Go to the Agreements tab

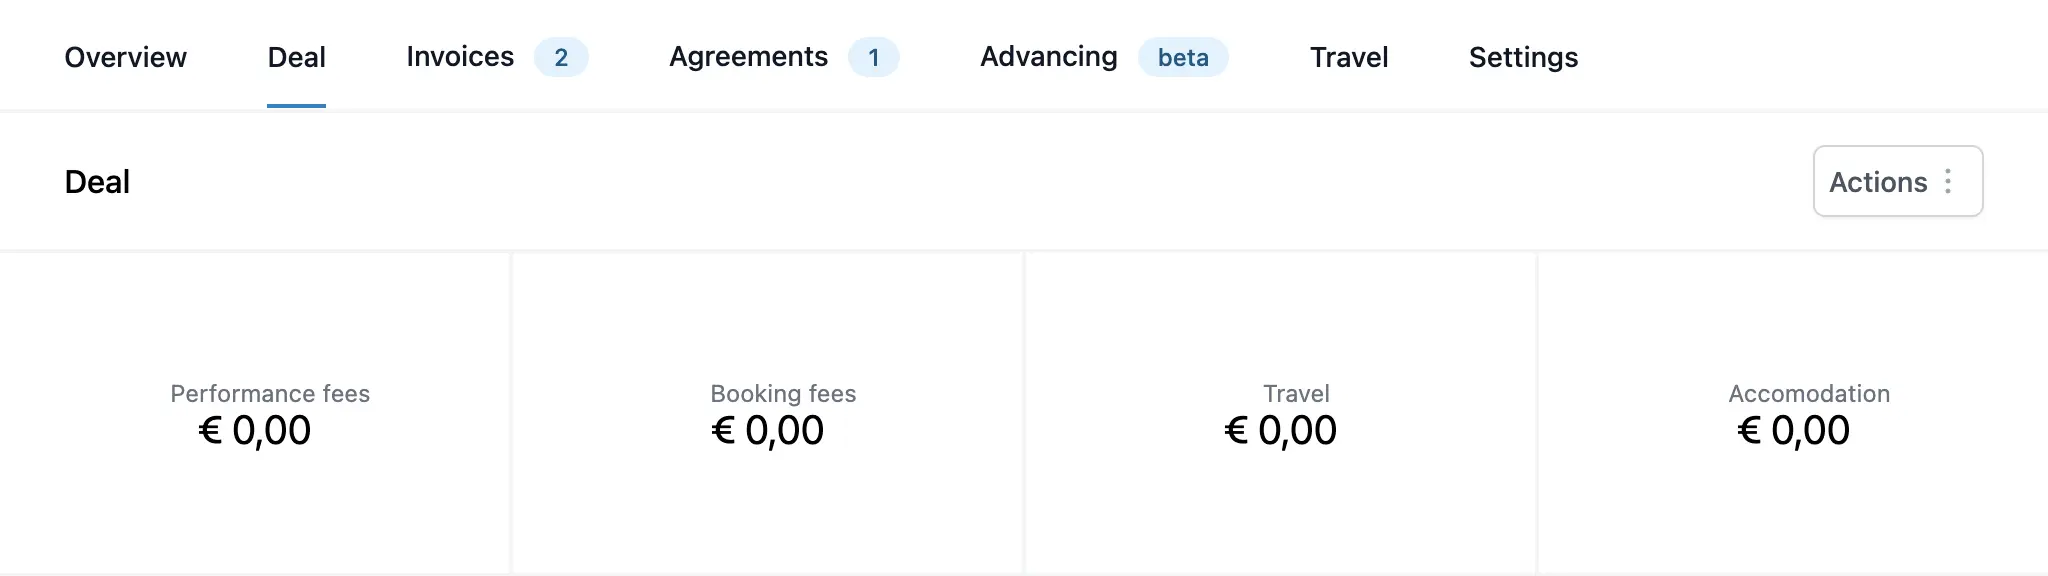[748, 57]
